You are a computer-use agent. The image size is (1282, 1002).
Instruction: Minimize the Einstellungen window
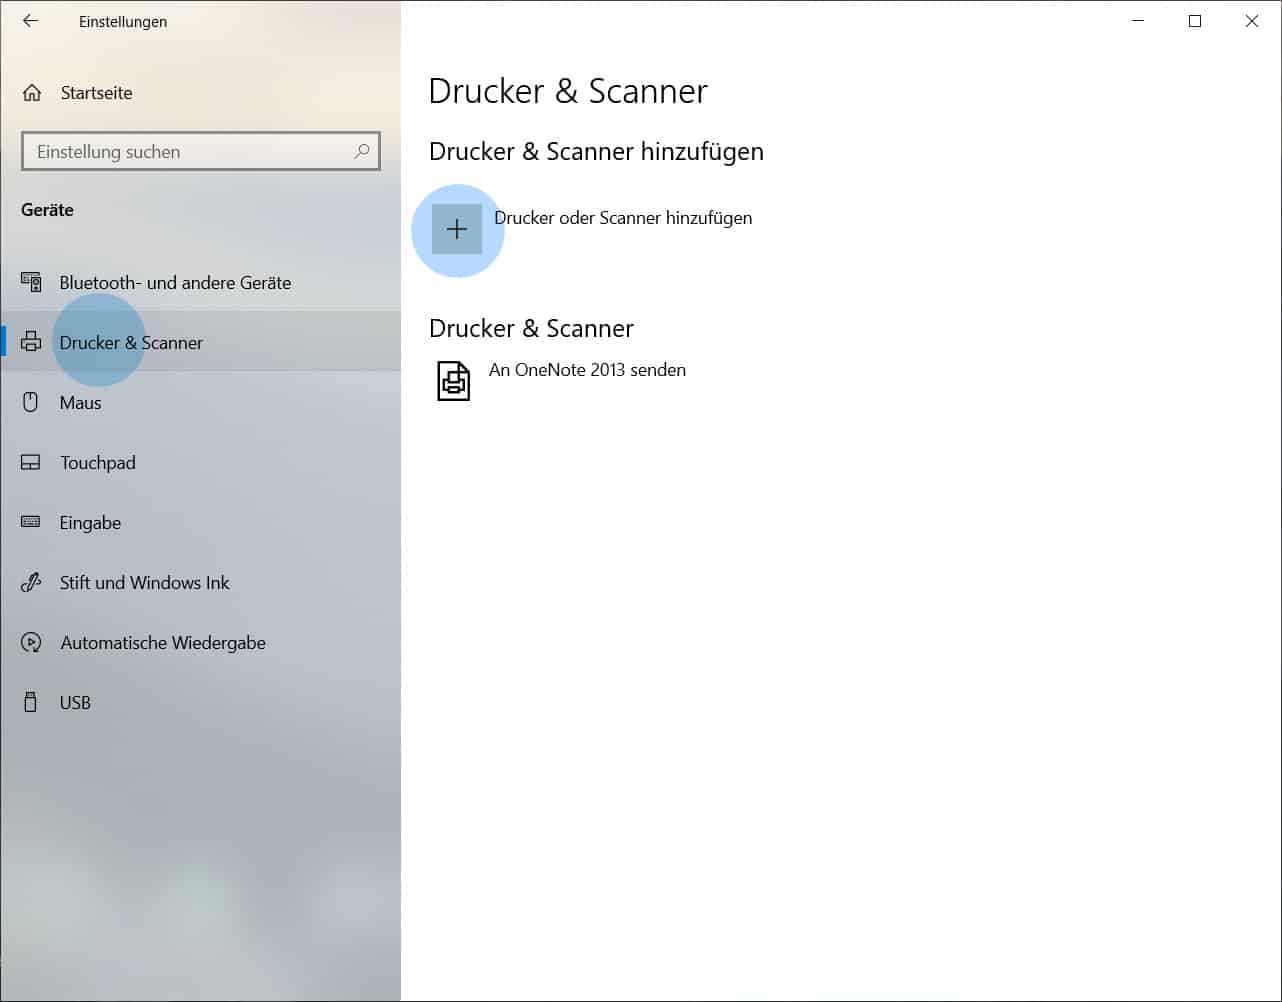click(x=1138, y=21)
